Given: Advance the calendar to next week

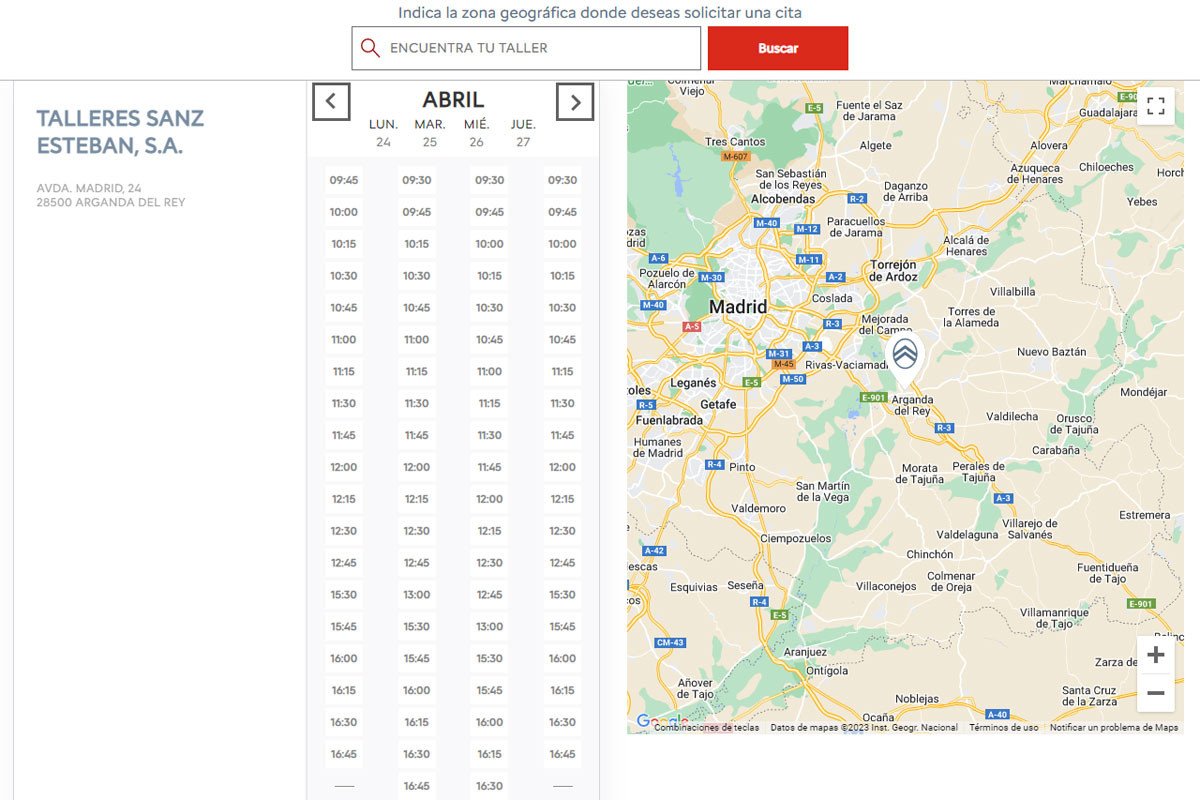Looking at the screenshot, I should point(575,101).
